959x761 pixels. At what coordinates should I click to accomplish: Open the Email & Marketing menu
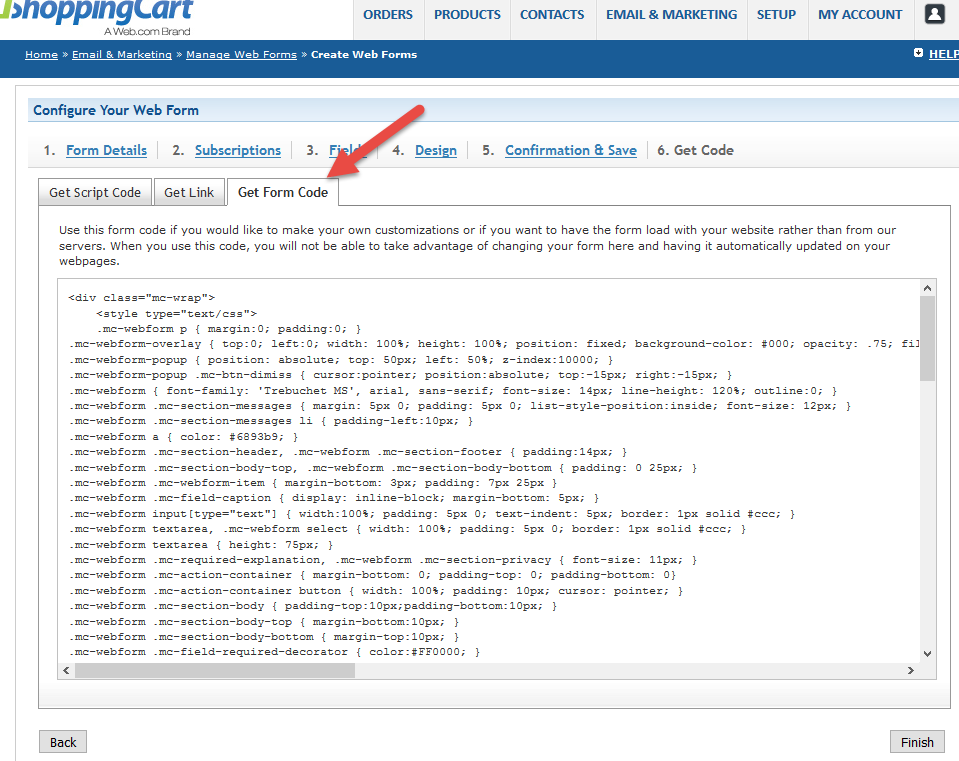671,15
